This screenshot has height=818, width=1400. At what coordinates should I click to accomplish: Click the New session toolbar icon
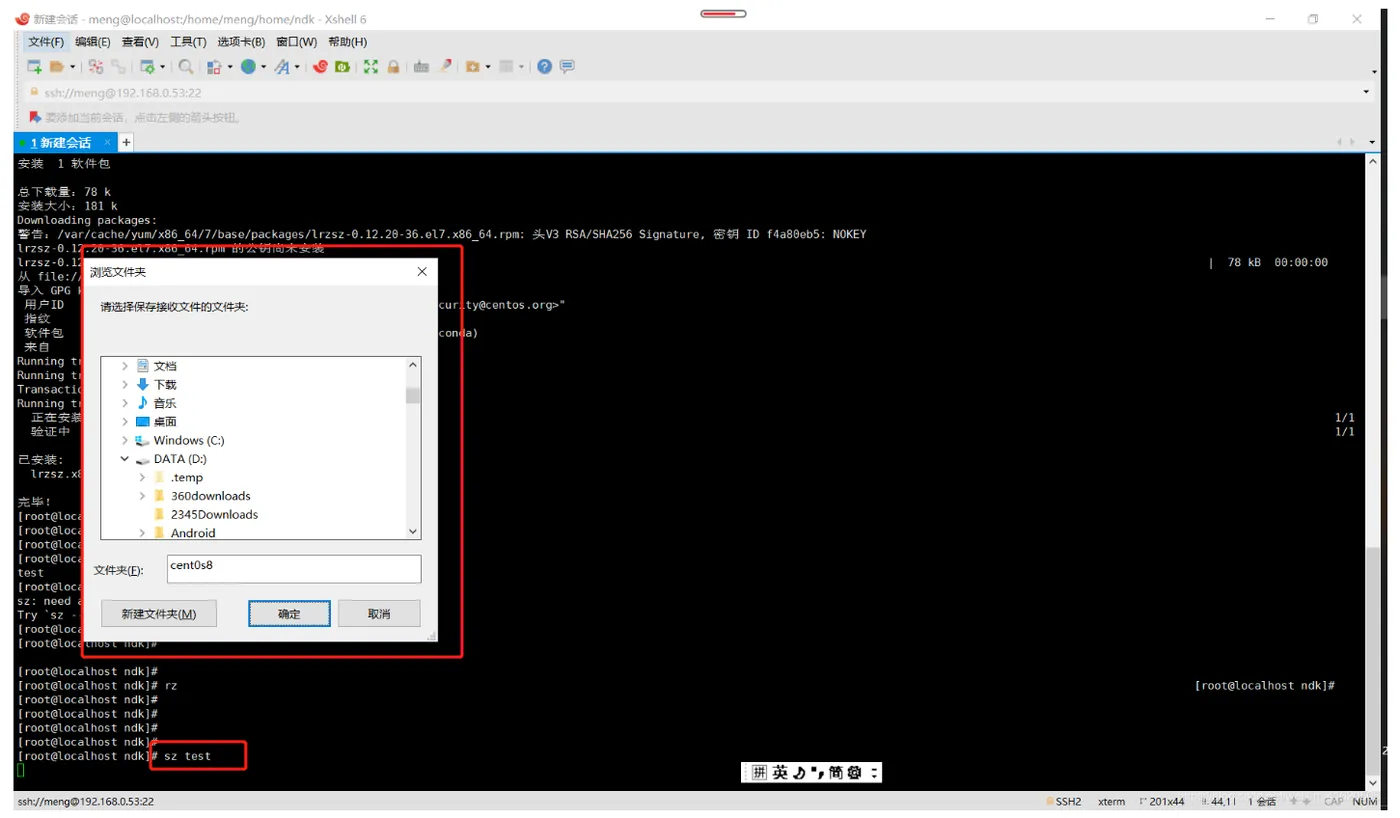(x=34, y=67)
